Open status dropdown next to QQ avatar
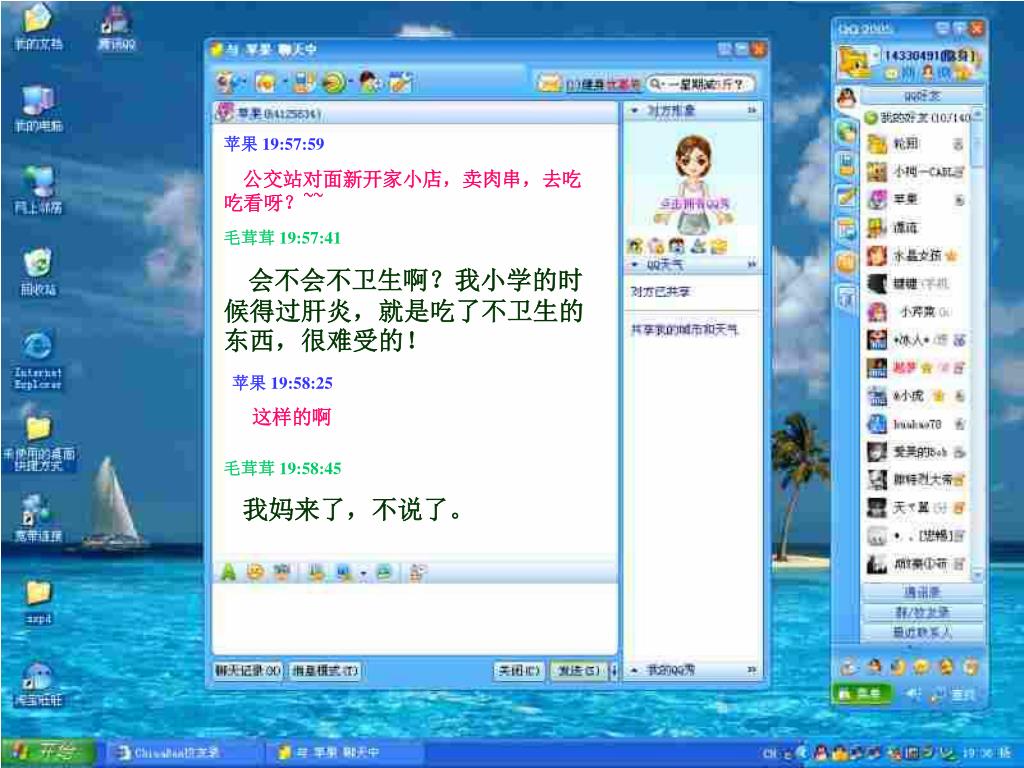 [874, 56]
